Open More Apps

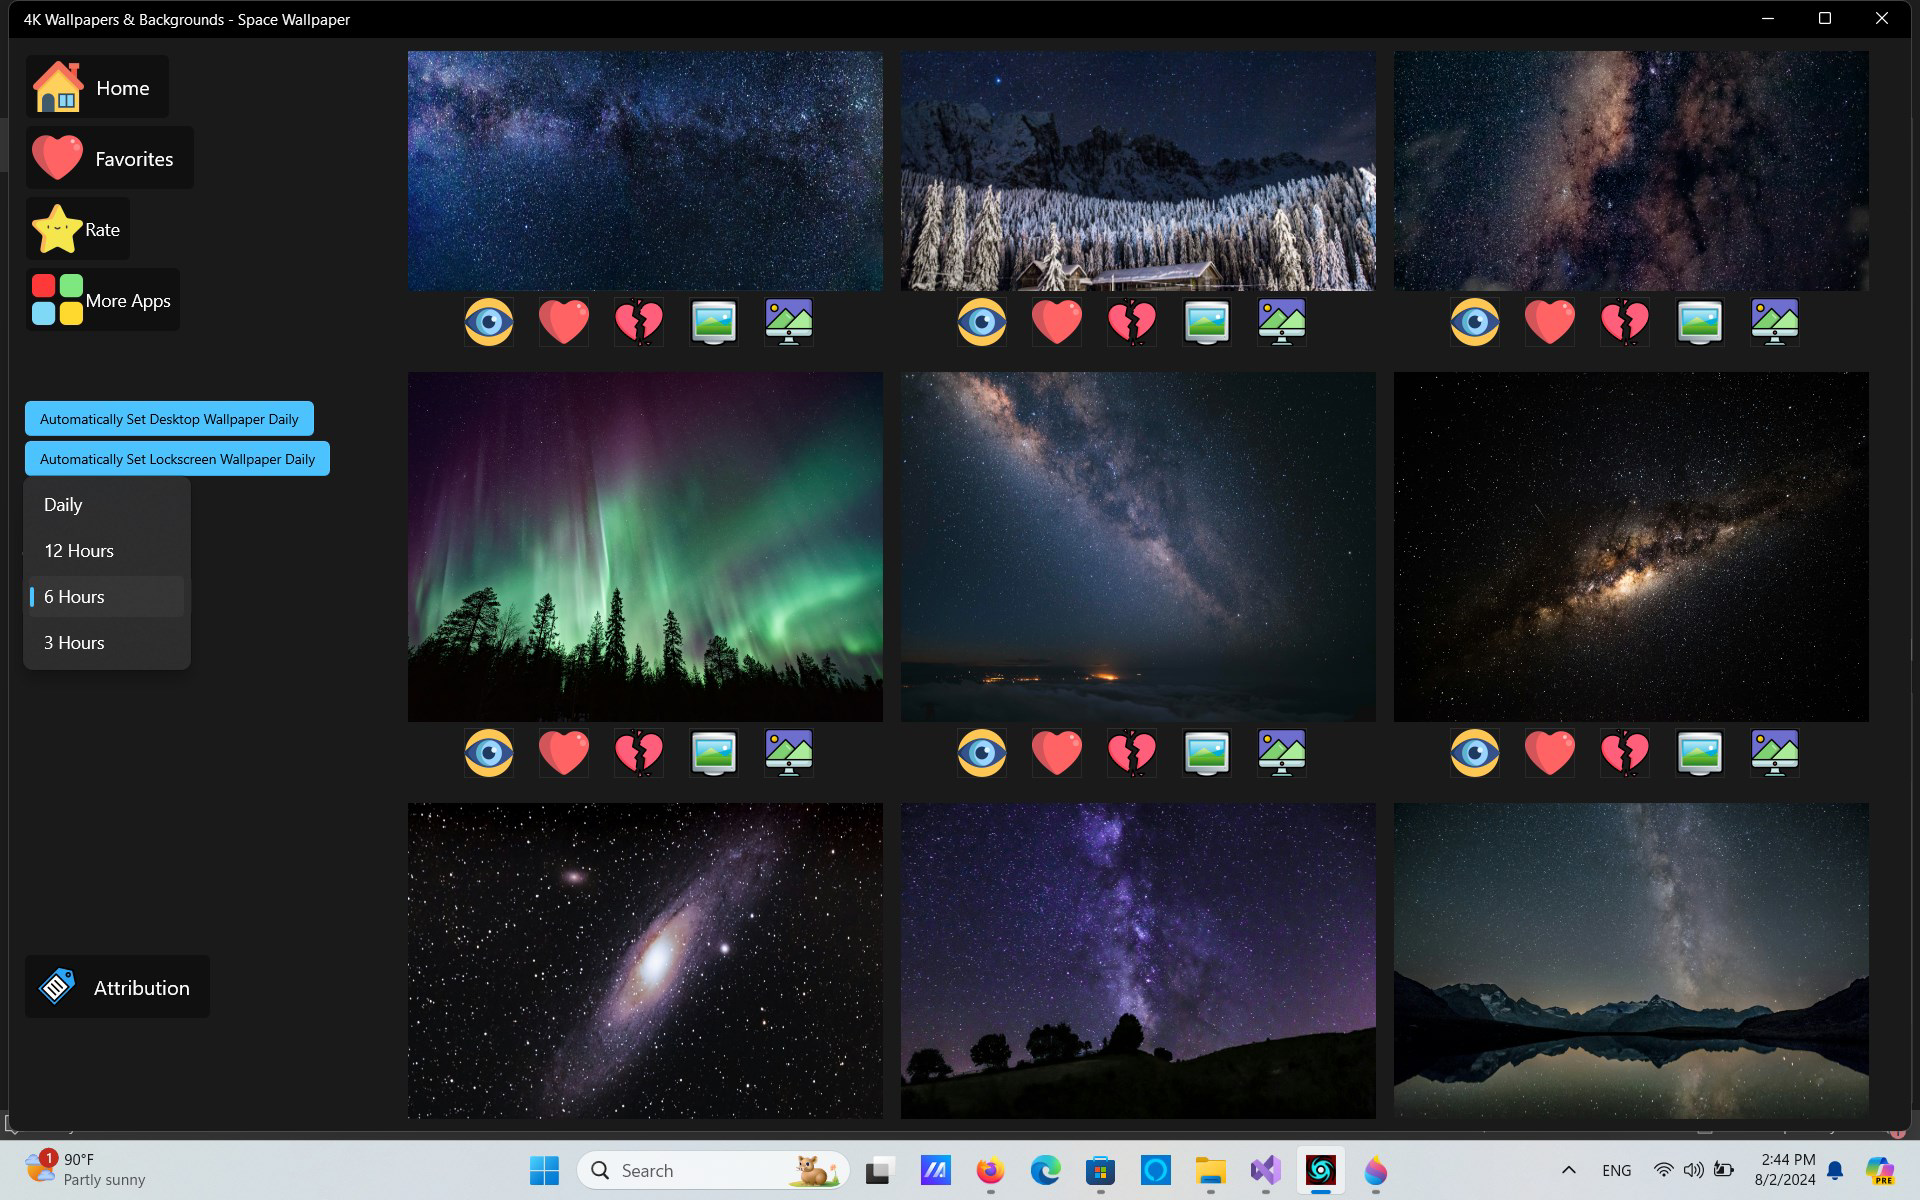[103, 300]
